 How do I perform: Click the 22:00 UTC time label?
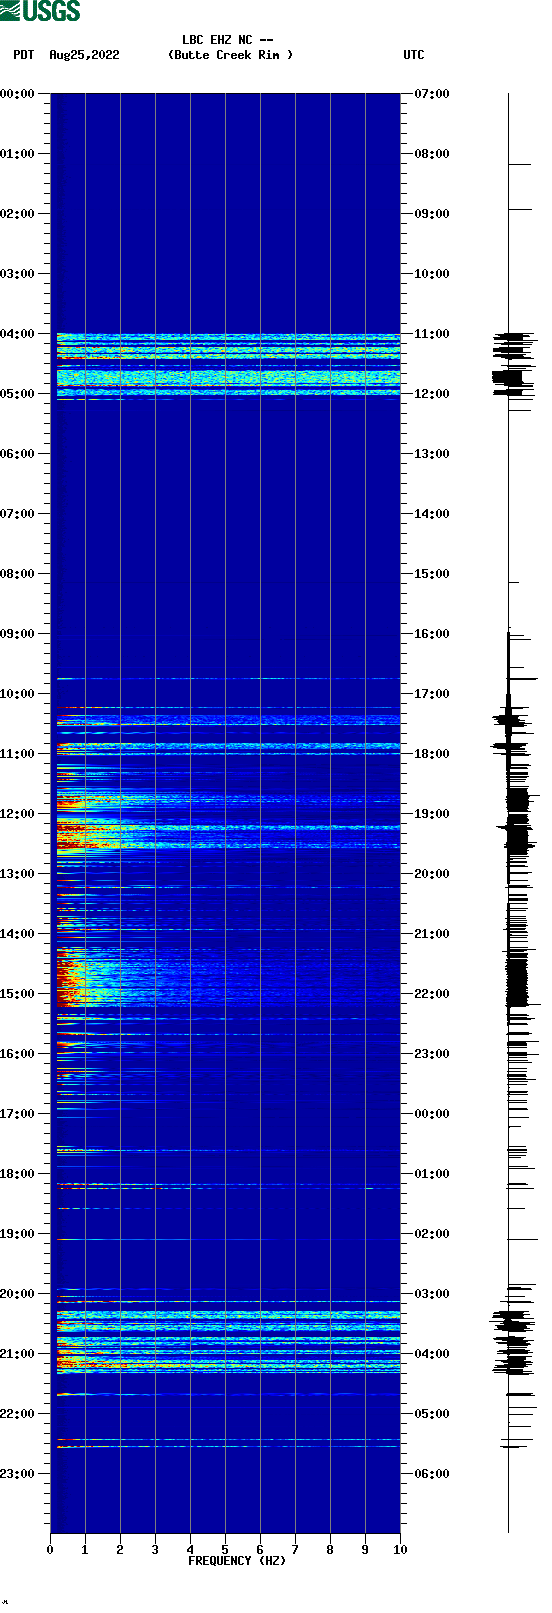(x=432, y=994)
